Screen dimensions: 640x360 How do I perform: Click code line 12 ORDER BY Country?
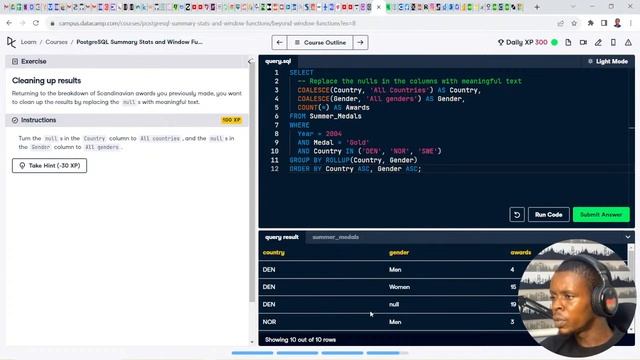(355, 169)
